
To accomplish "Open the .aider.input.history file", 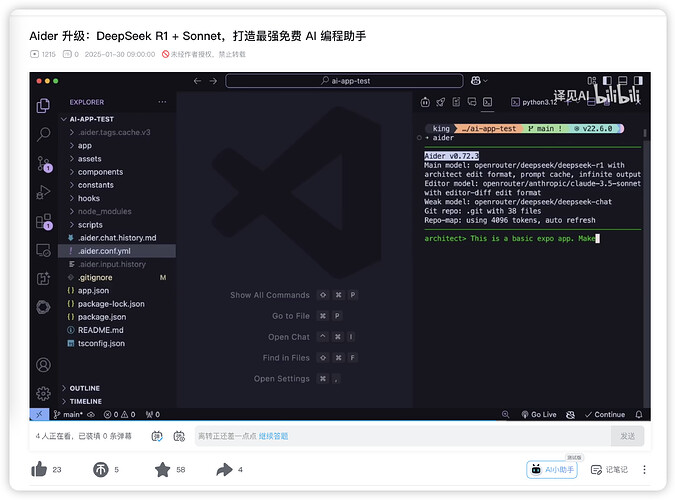I will click(x=111, y=264).
